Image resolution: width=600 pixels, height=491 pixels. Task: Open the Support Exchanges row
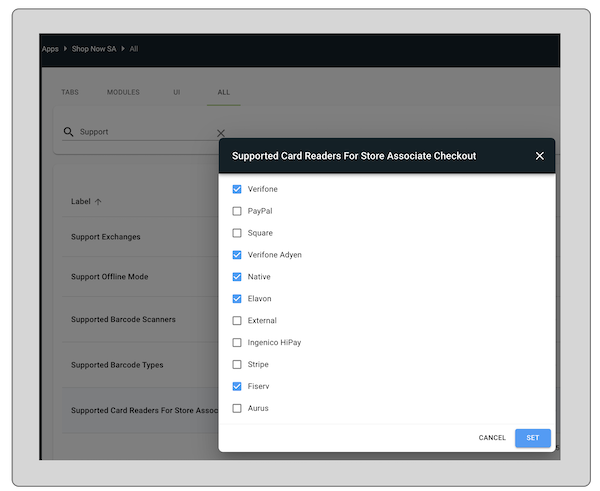click(x=140, y=237)
